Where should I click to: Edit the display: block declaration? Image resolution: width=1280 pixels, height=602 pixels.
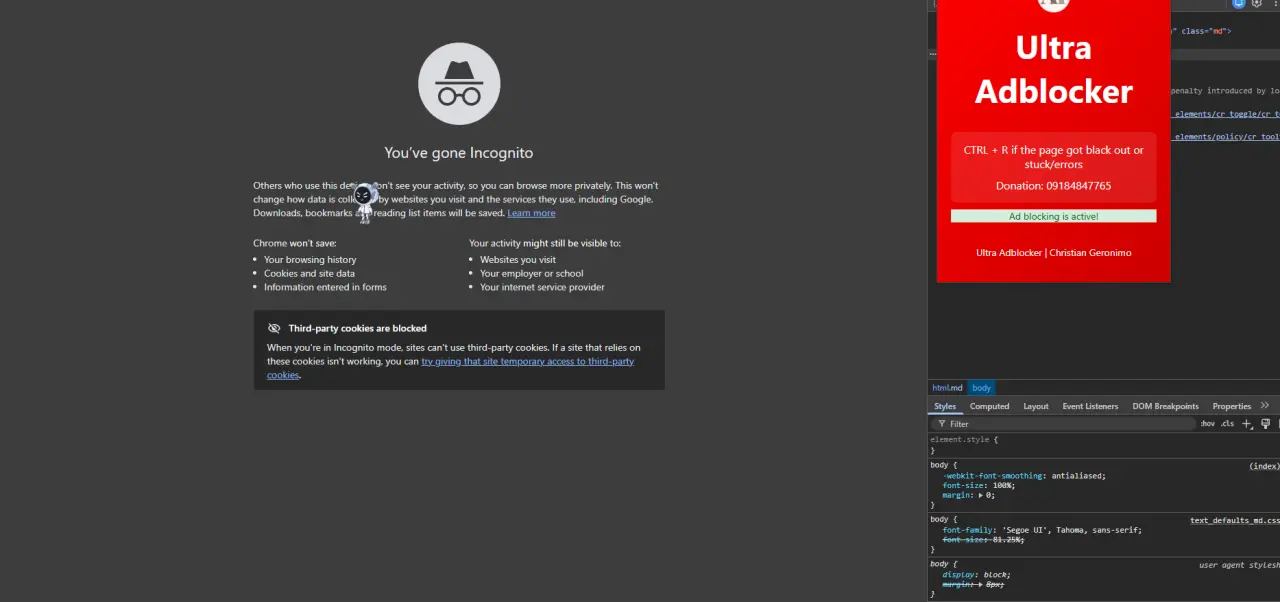(976, 575)
